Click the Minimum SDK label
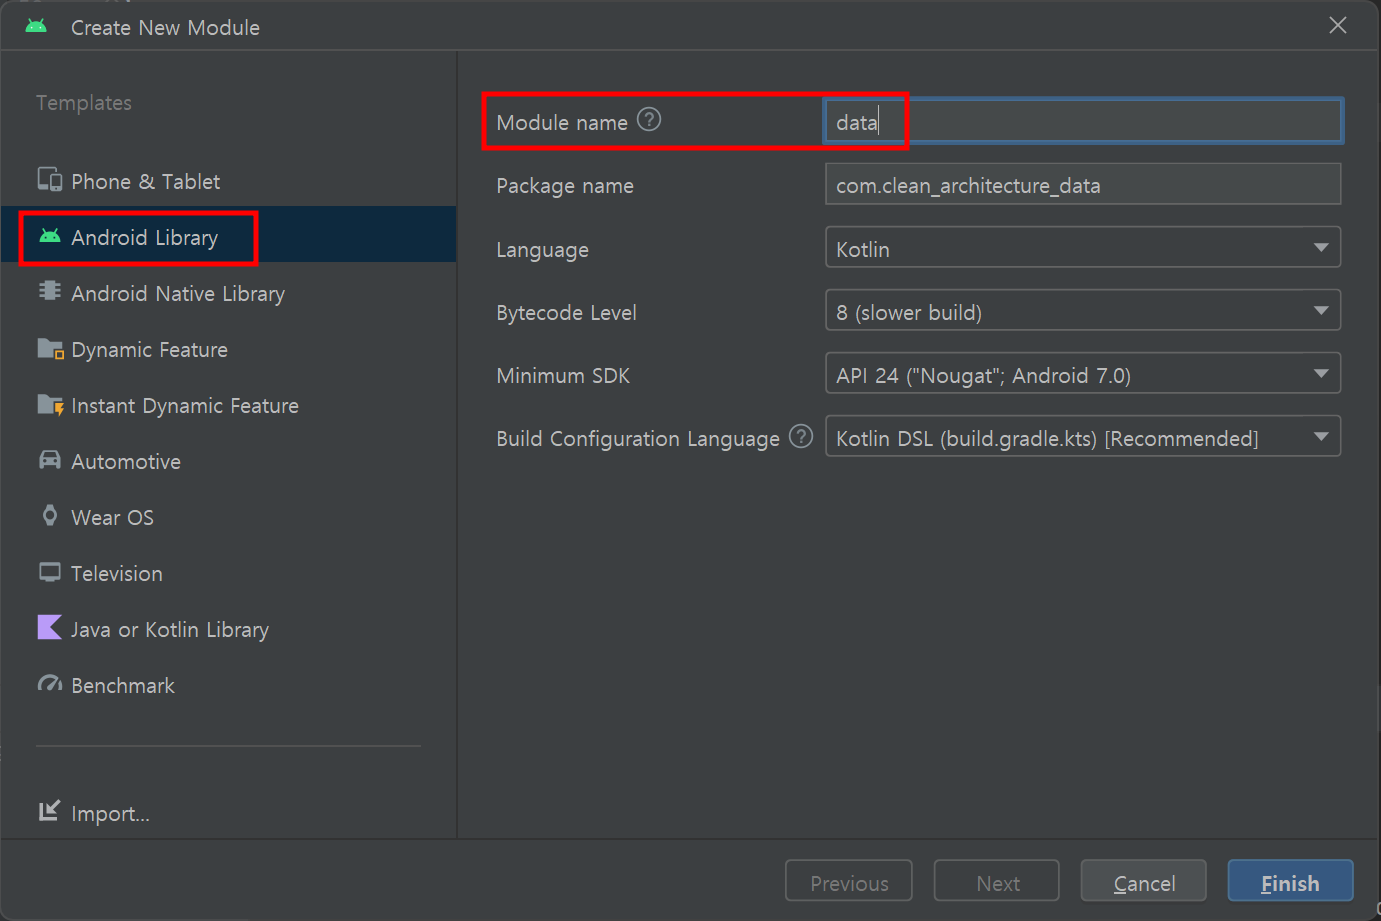 563,375
